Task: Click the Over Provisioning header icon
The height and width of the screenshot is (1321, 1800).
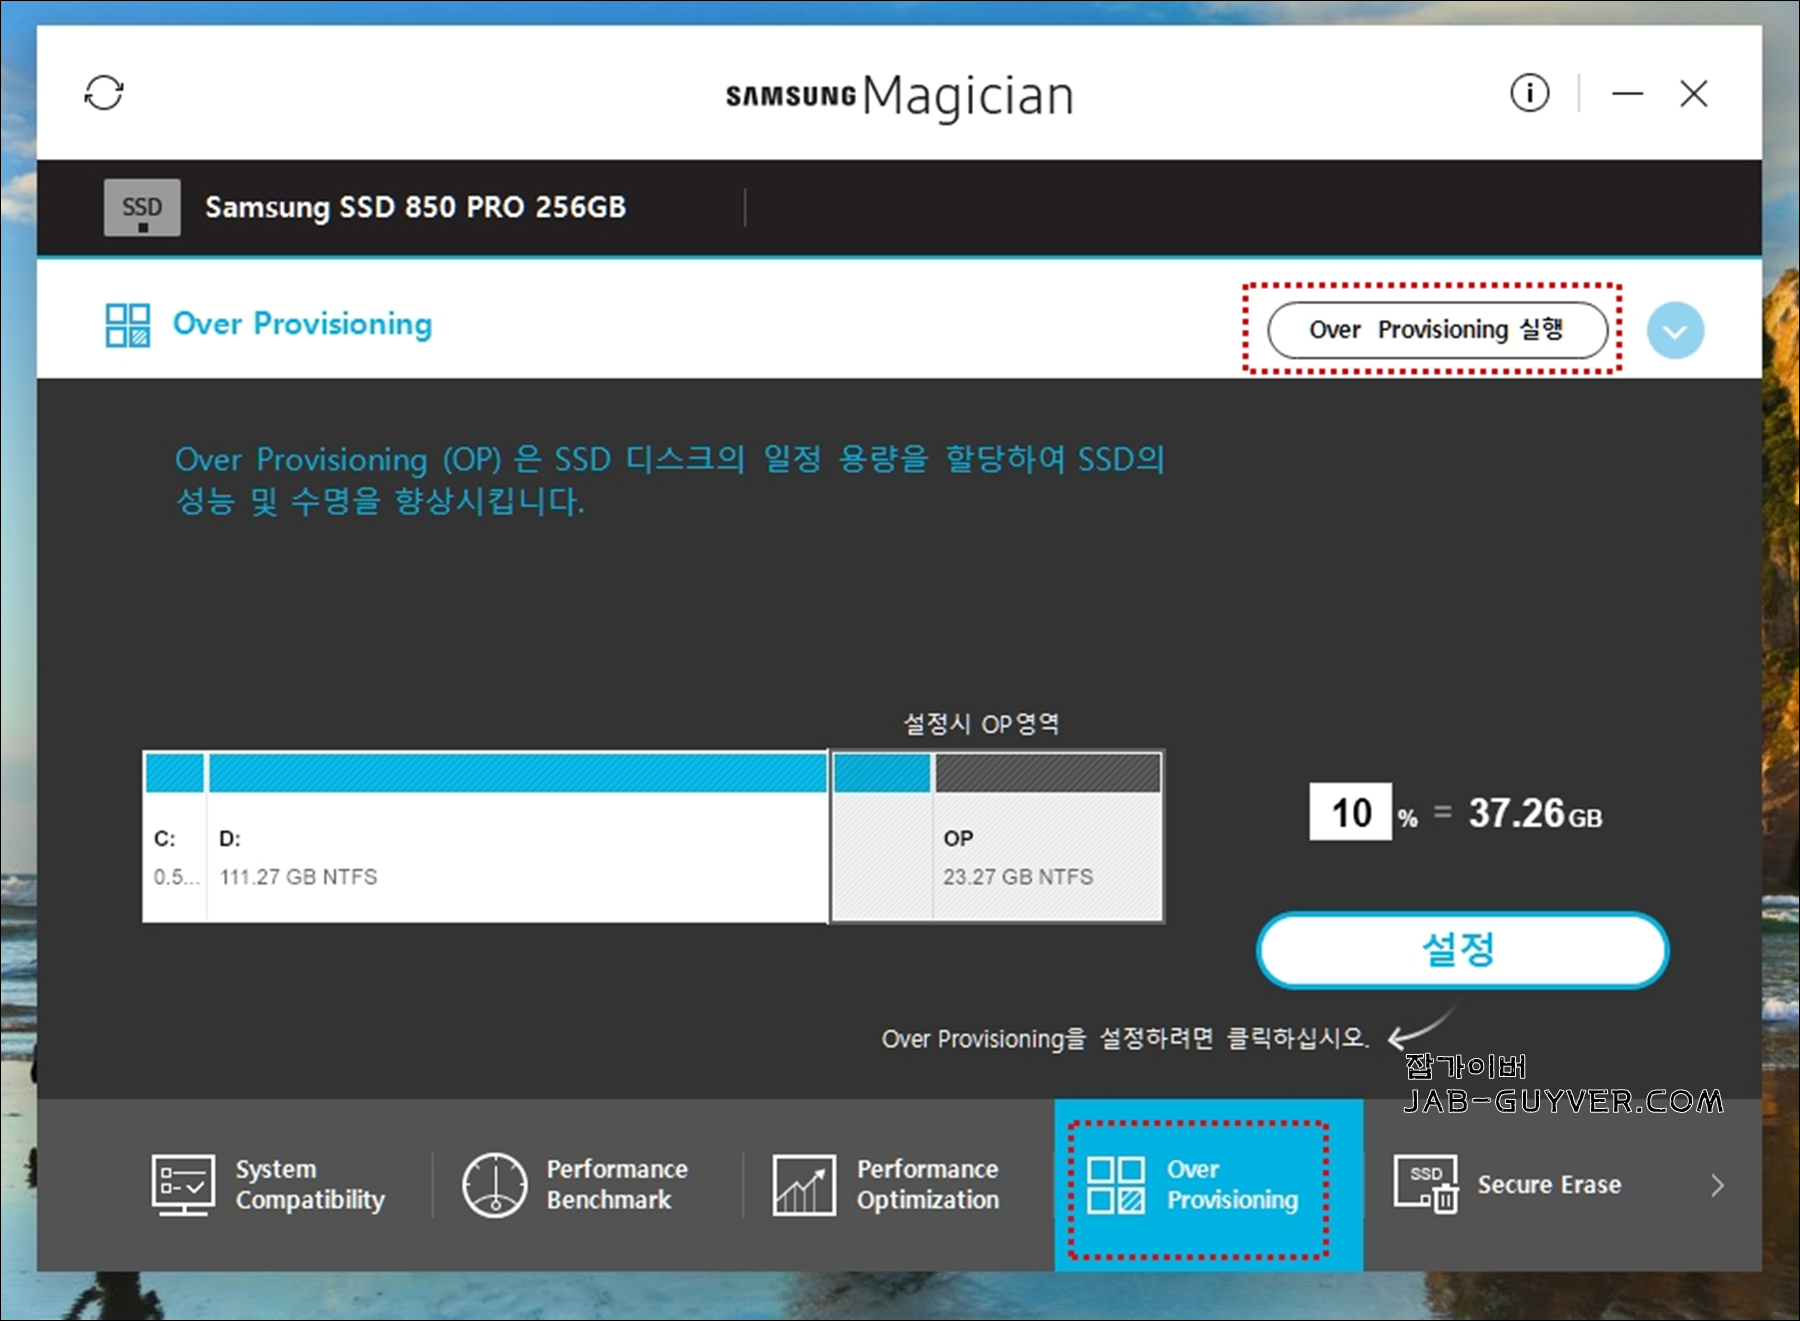Action: (x=128, y=325)
